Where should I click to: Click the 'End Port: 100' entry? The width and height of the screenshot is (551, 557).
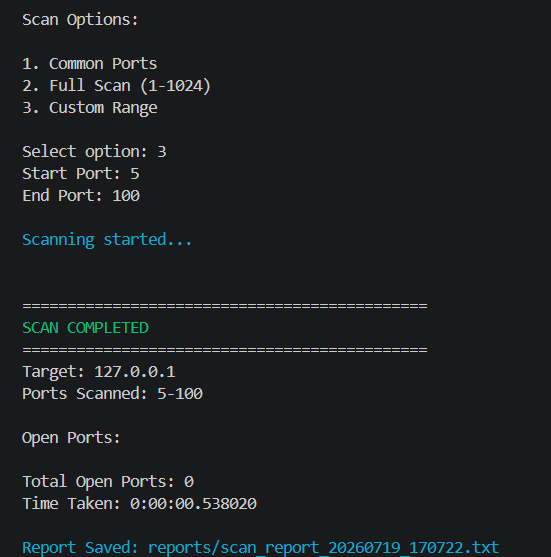81,196
